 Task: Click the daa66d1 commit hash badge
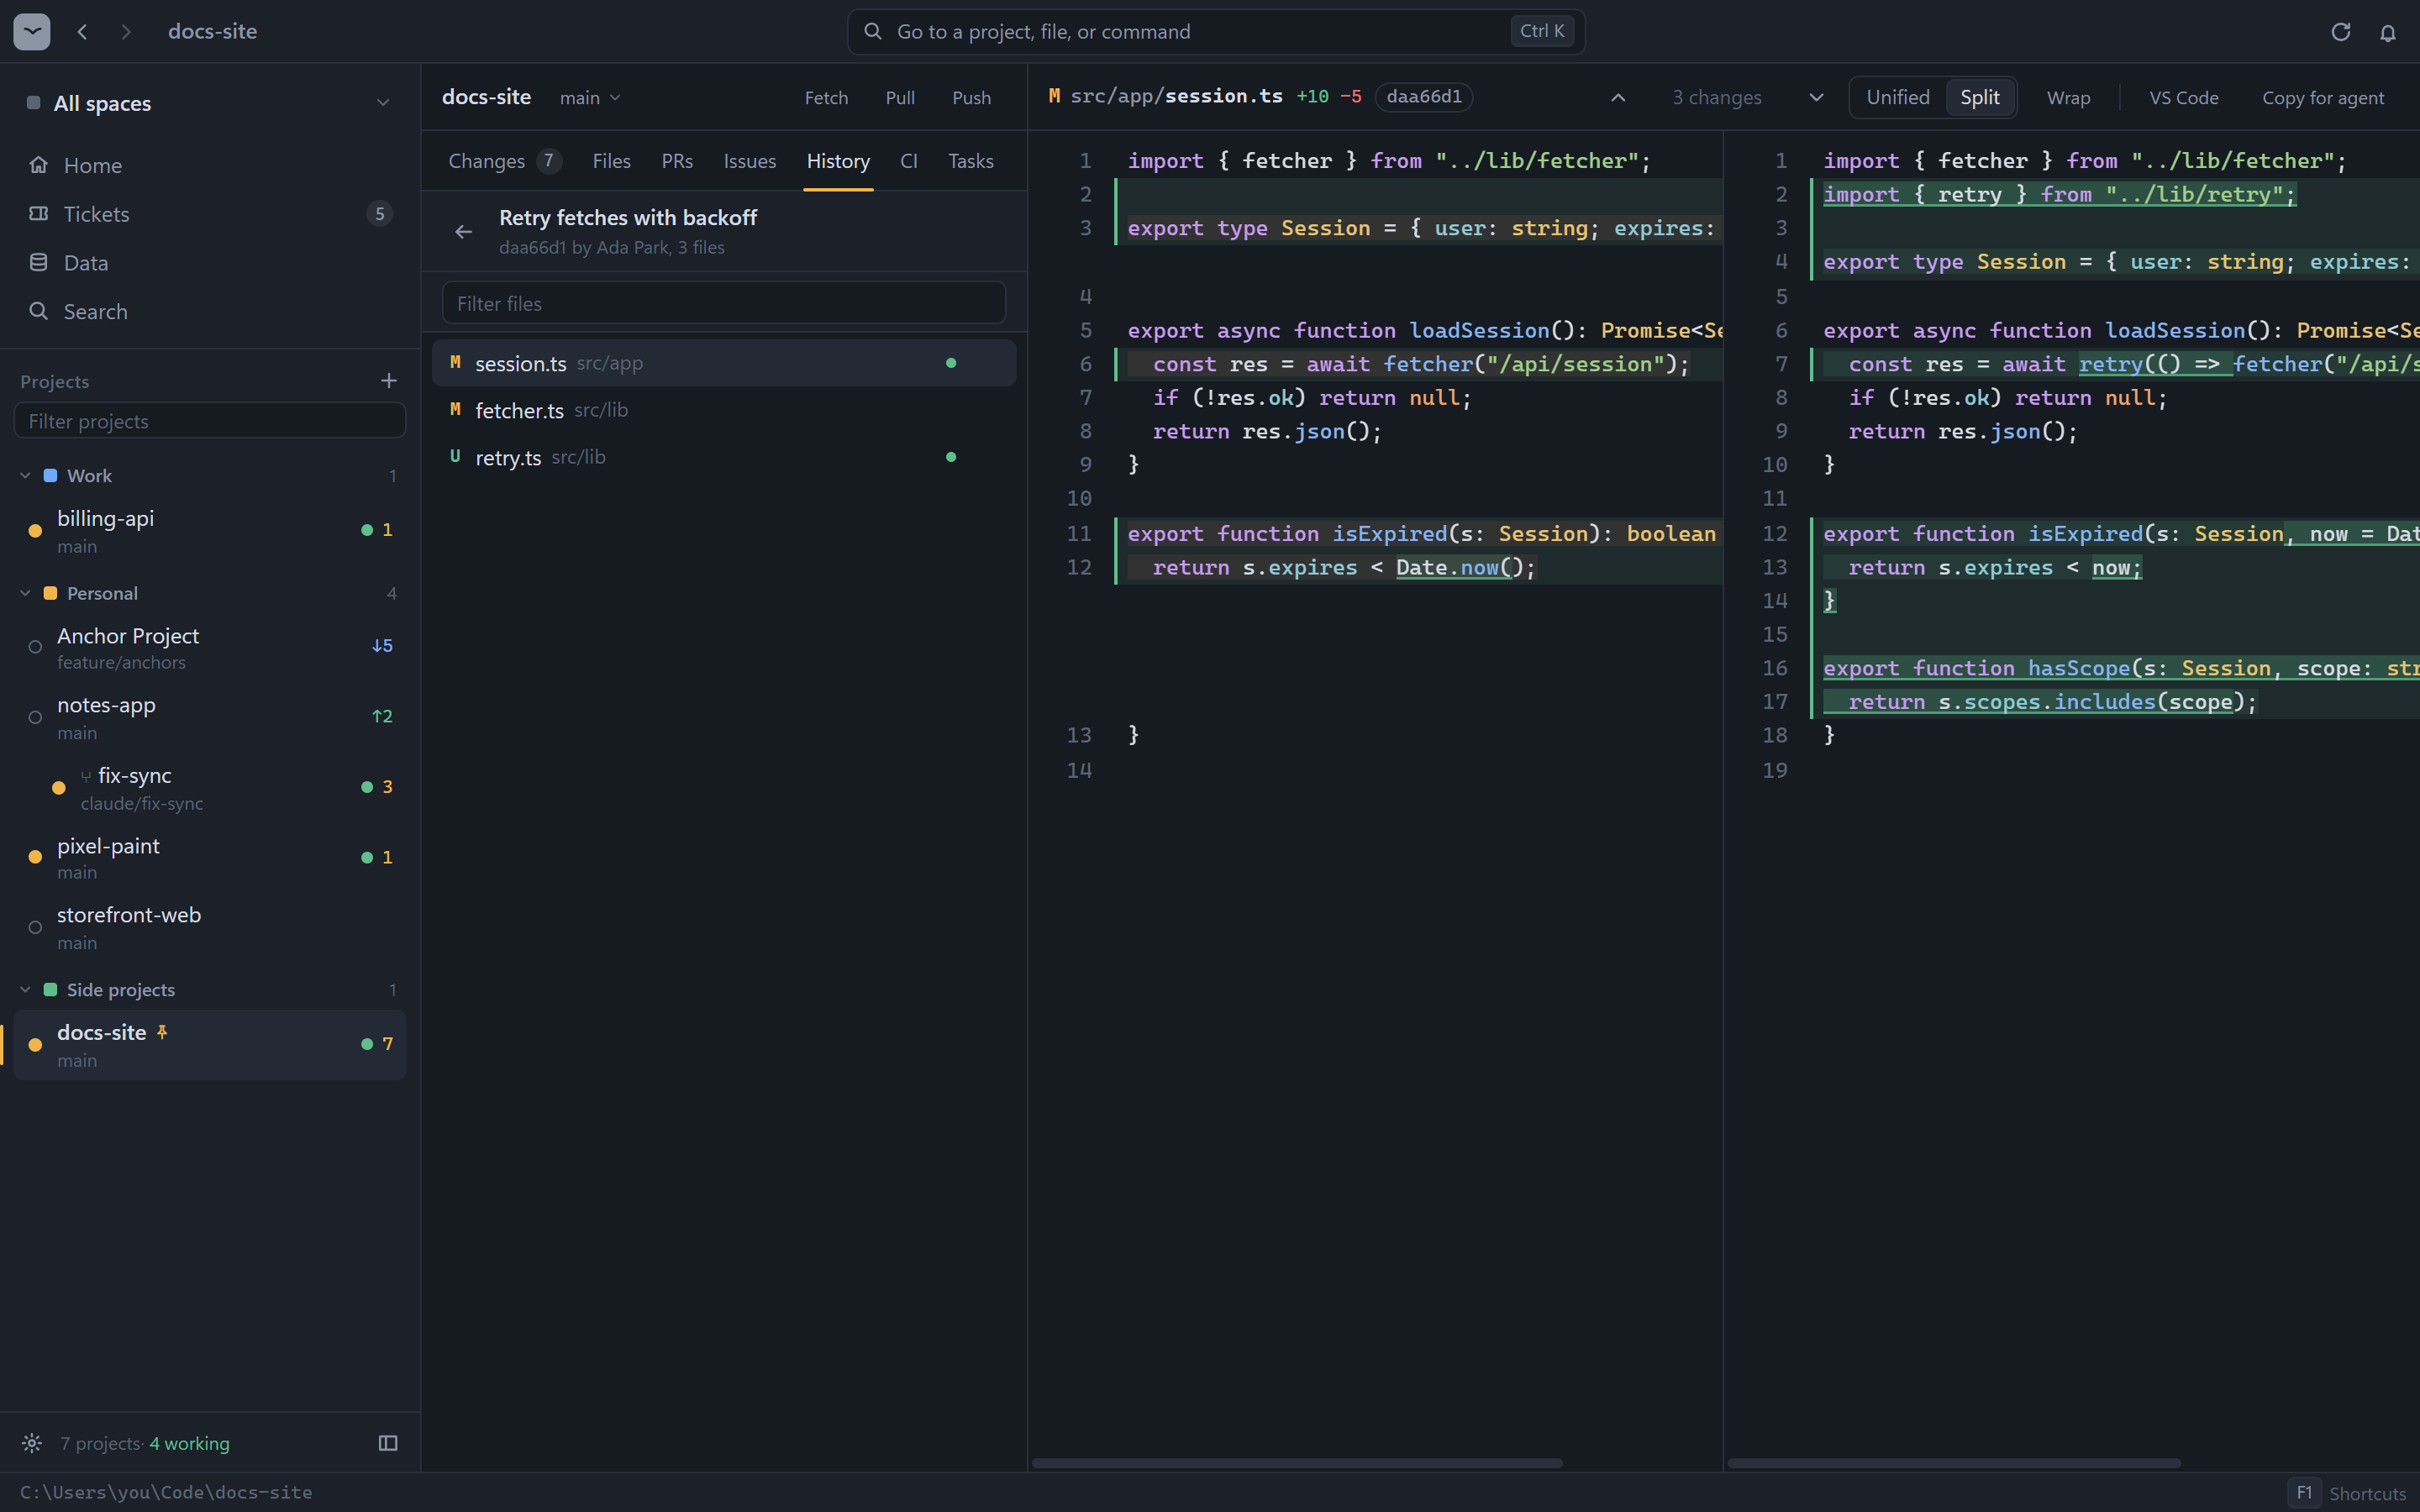[x=1424, y=97]
